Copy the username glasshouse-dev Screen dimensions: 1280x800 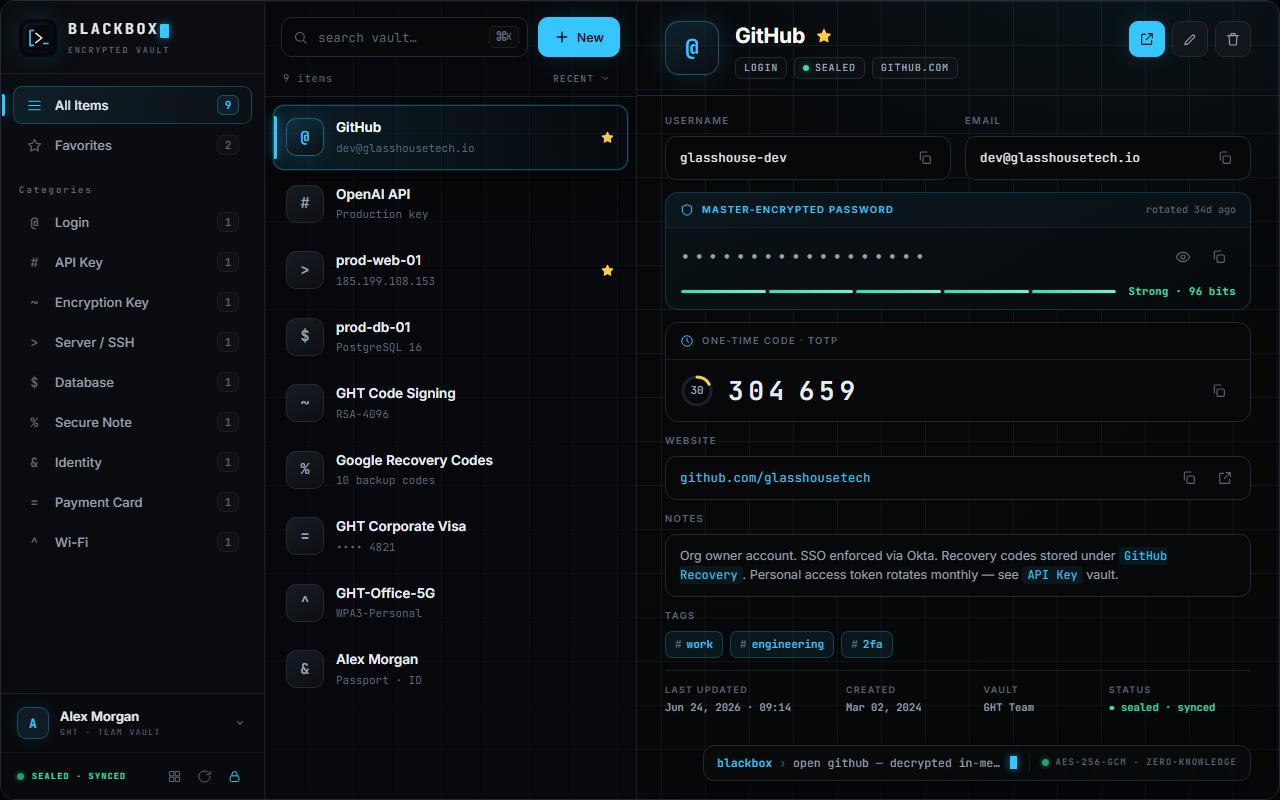pyautogui.click(x=925, y=158)
